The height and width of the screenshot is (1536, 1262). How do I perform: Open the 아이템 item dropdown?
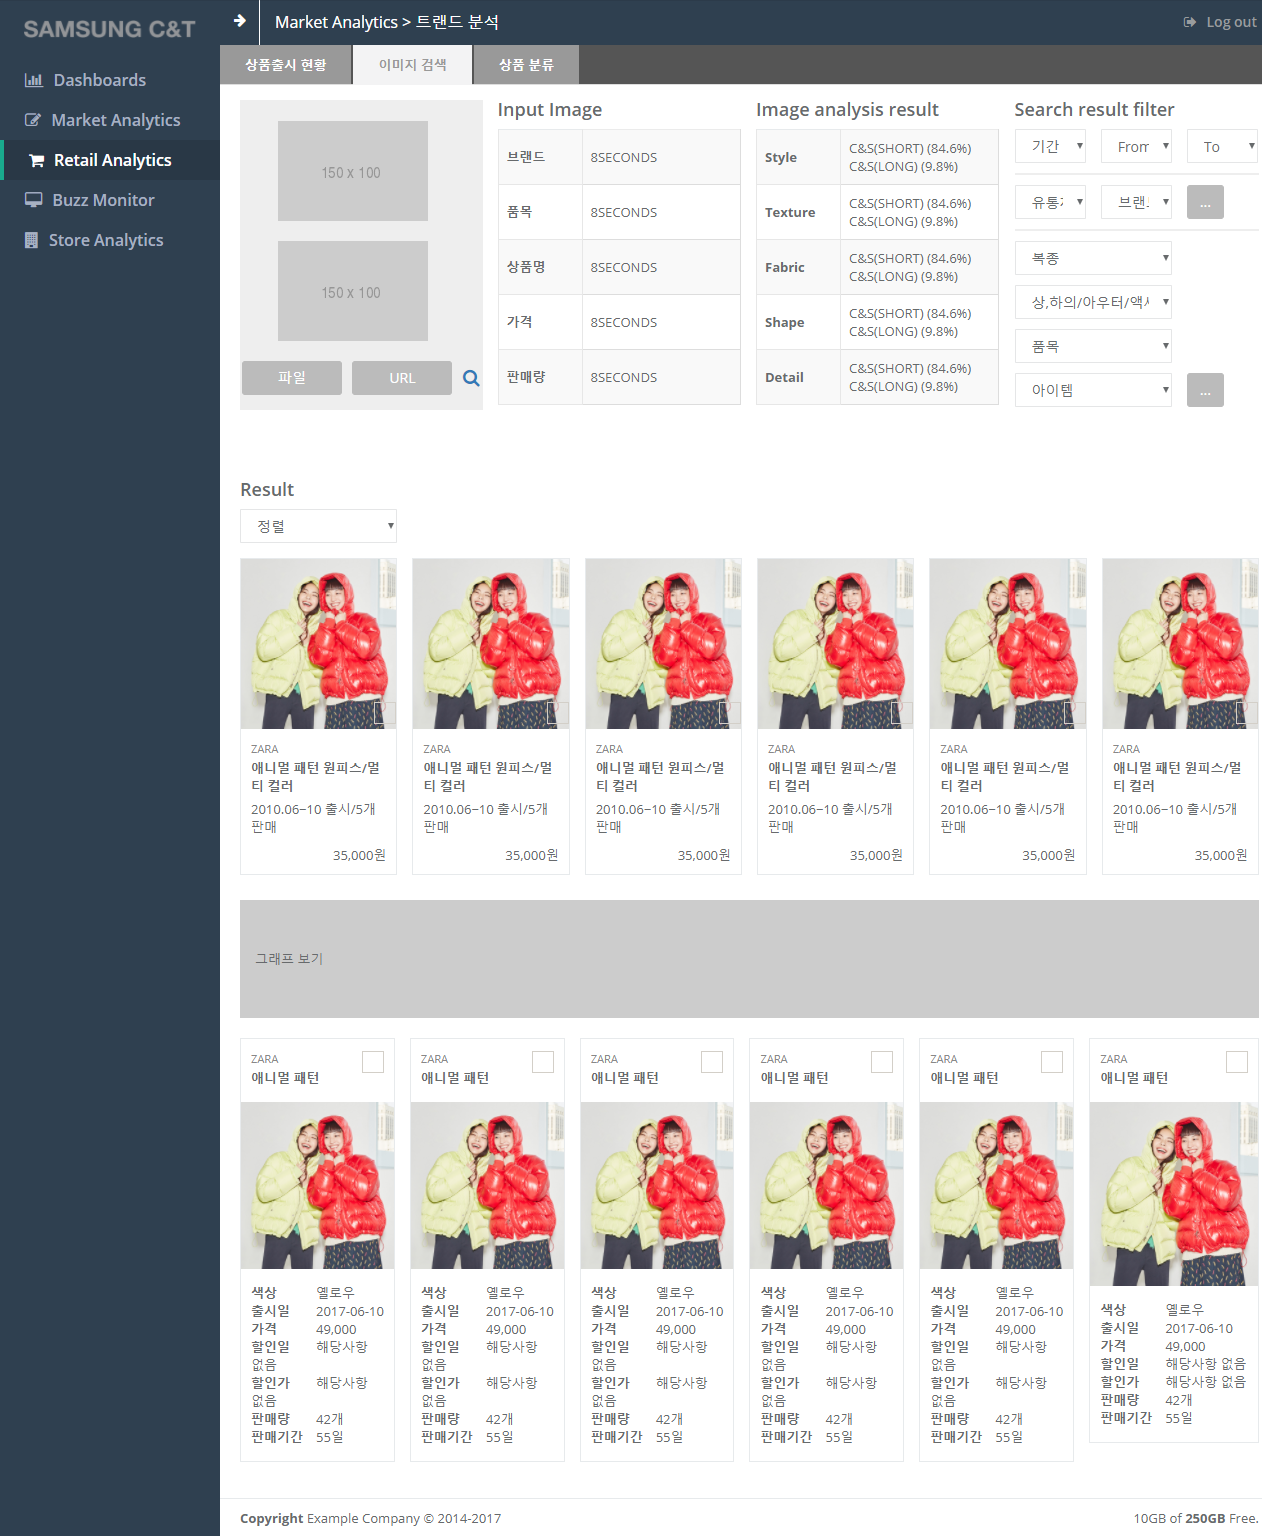[x=1093, y=390]
